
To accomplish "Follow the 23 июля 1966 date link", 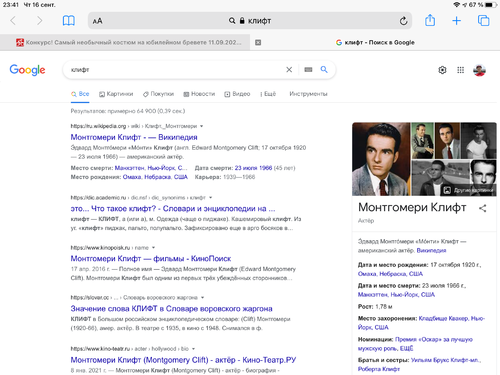I will coord(253,168).
